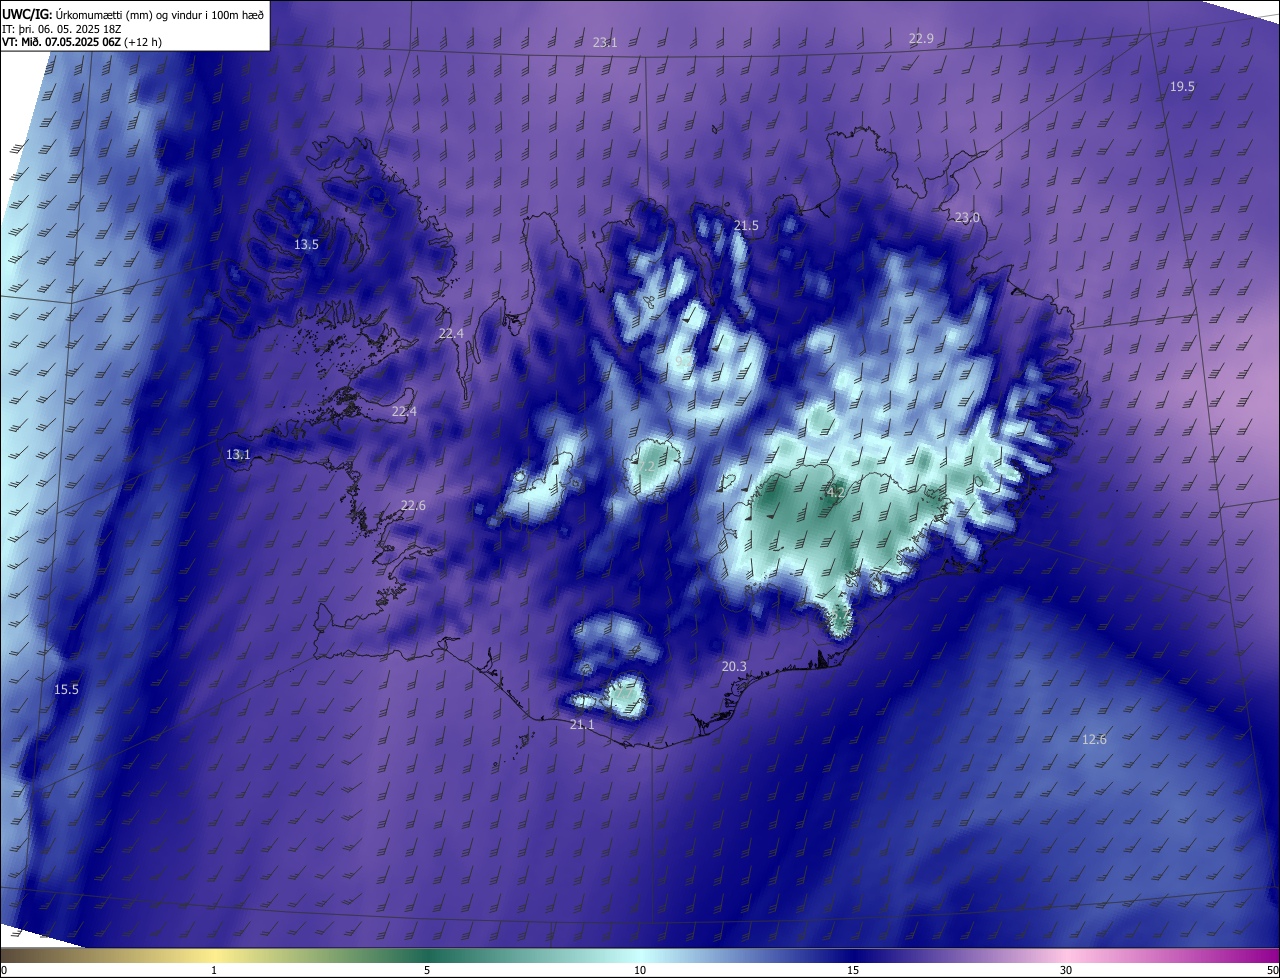Click the 23.1 value on the map
The image size is (1280, 978).
point(605,42)
